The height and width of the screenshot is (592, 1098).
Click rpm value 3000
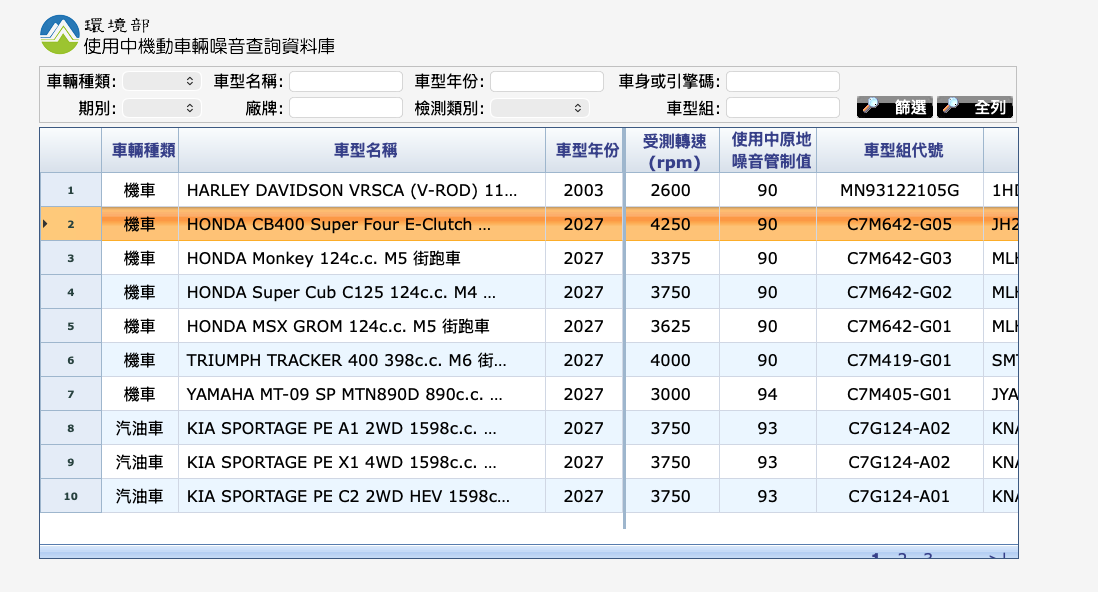pyautogui.click(x=670, y=394)
